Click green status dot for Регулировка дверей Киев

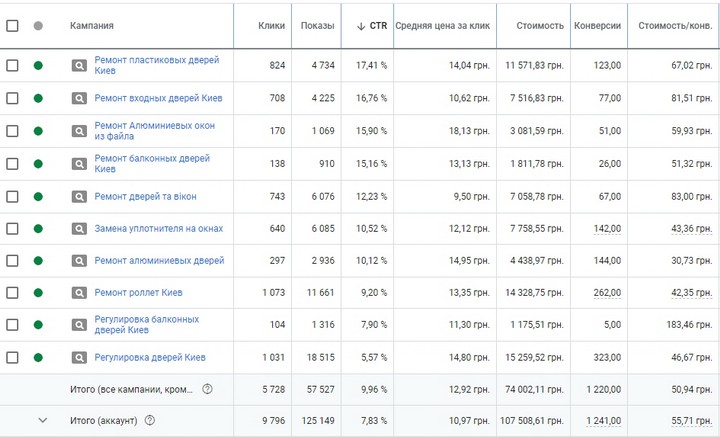[38, 357]
